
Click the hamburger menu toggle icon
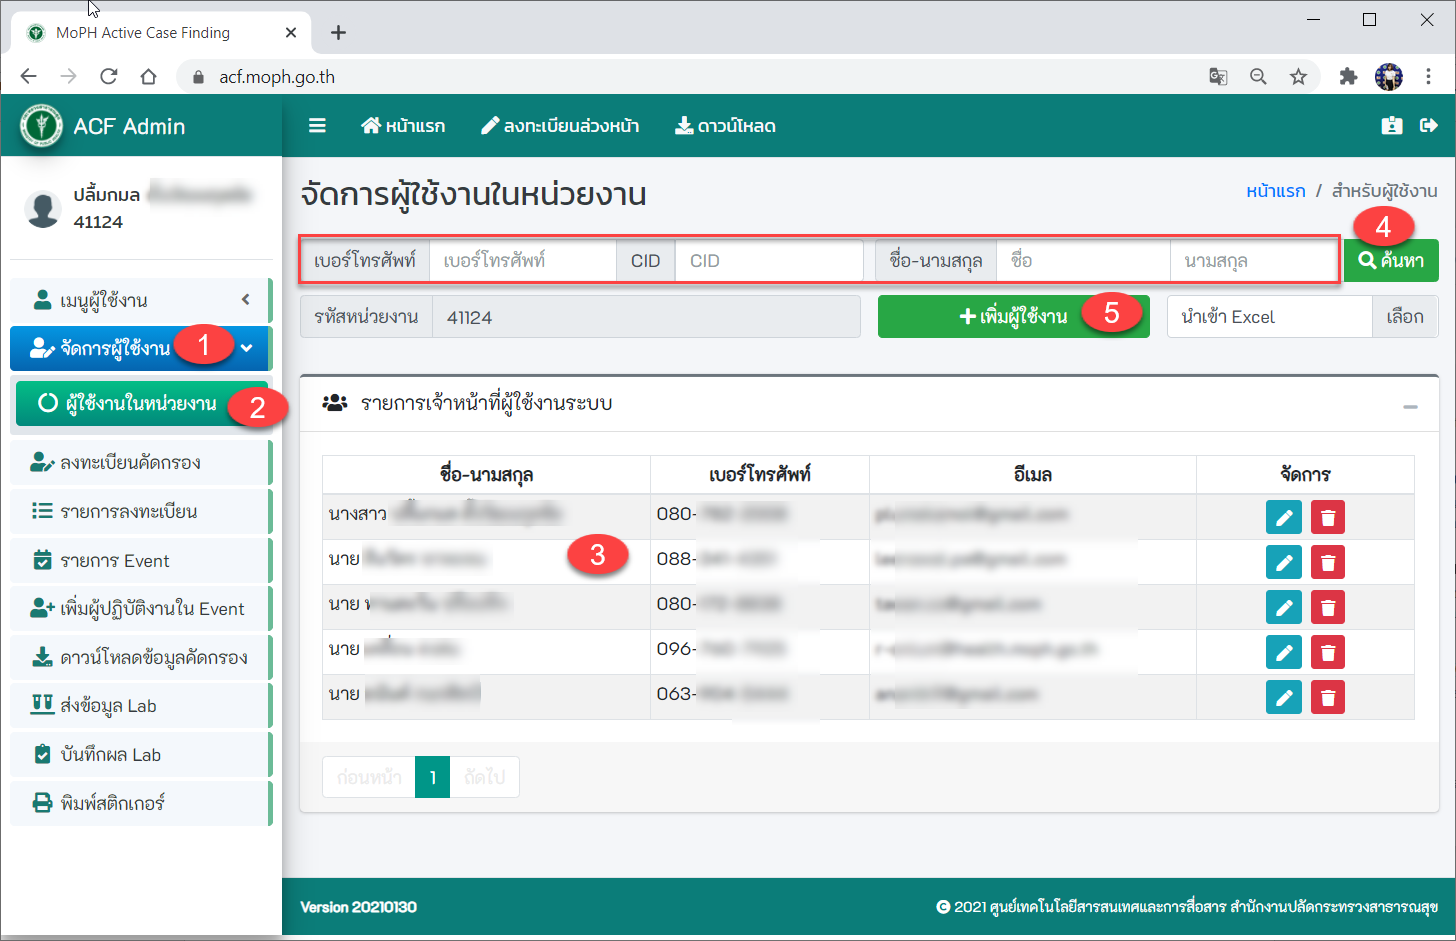click(317, 126)
